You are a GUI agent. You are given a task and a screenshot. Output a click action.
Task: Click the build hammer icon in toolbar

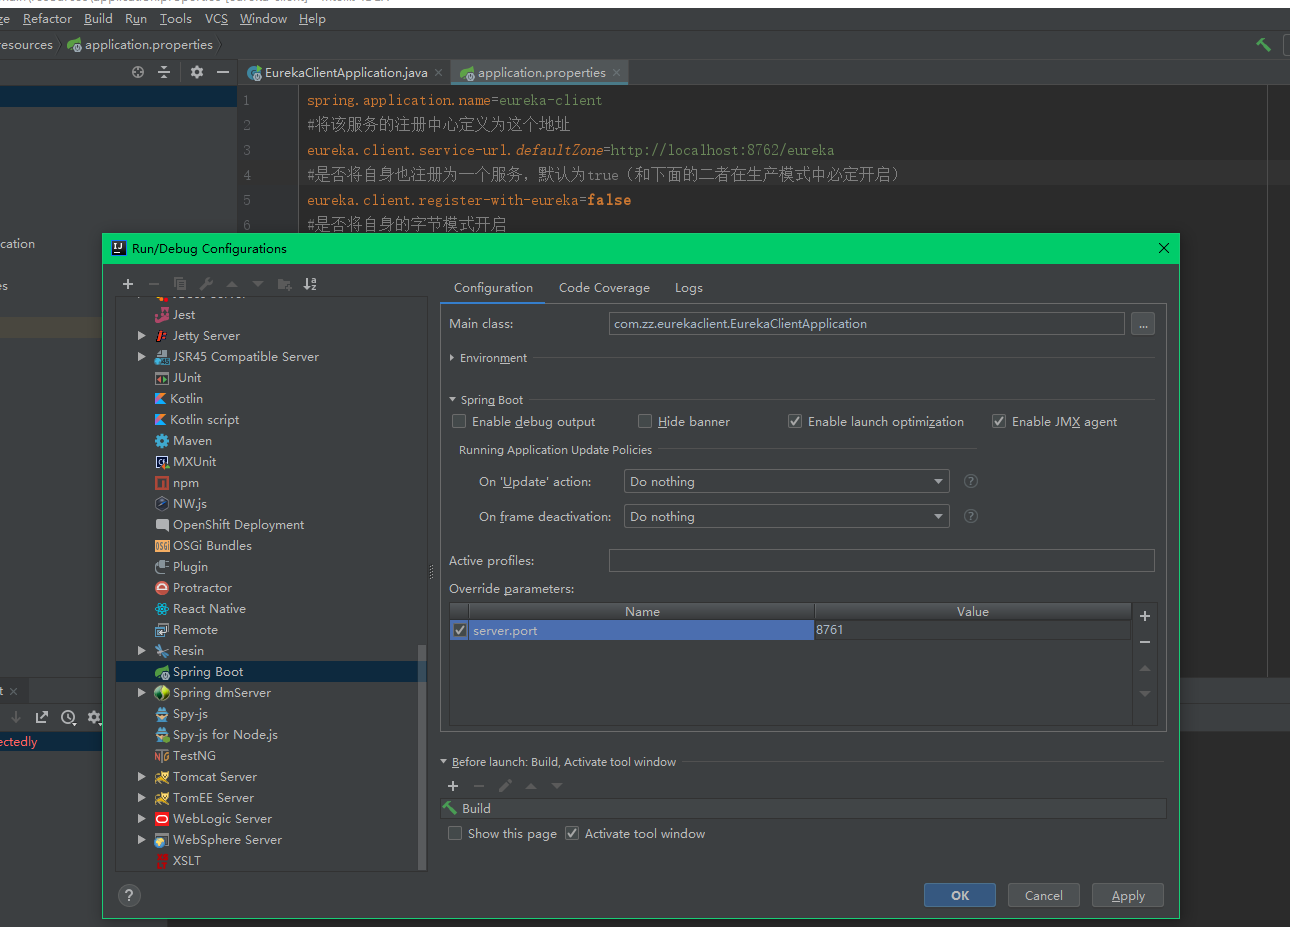click(x=1263, y=44)
